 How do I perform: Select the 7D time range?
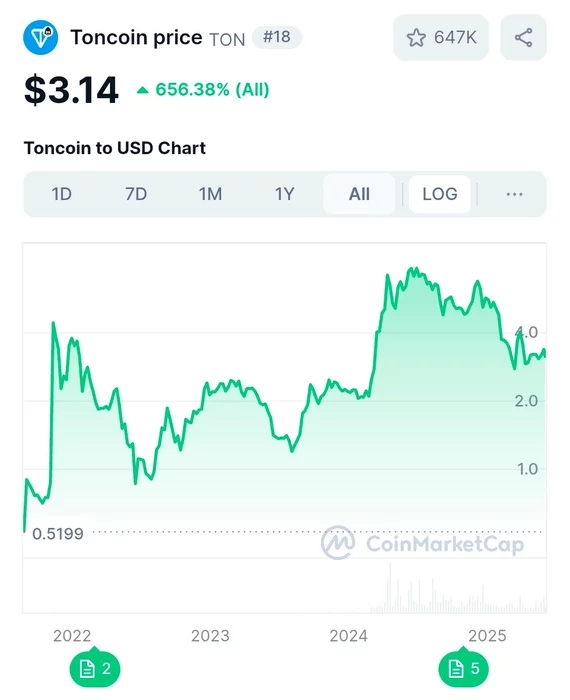pos(136,194)
